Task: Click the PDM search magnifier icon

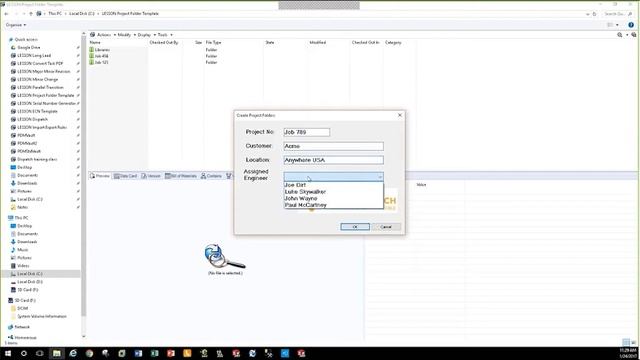Action: pos(620,35)
